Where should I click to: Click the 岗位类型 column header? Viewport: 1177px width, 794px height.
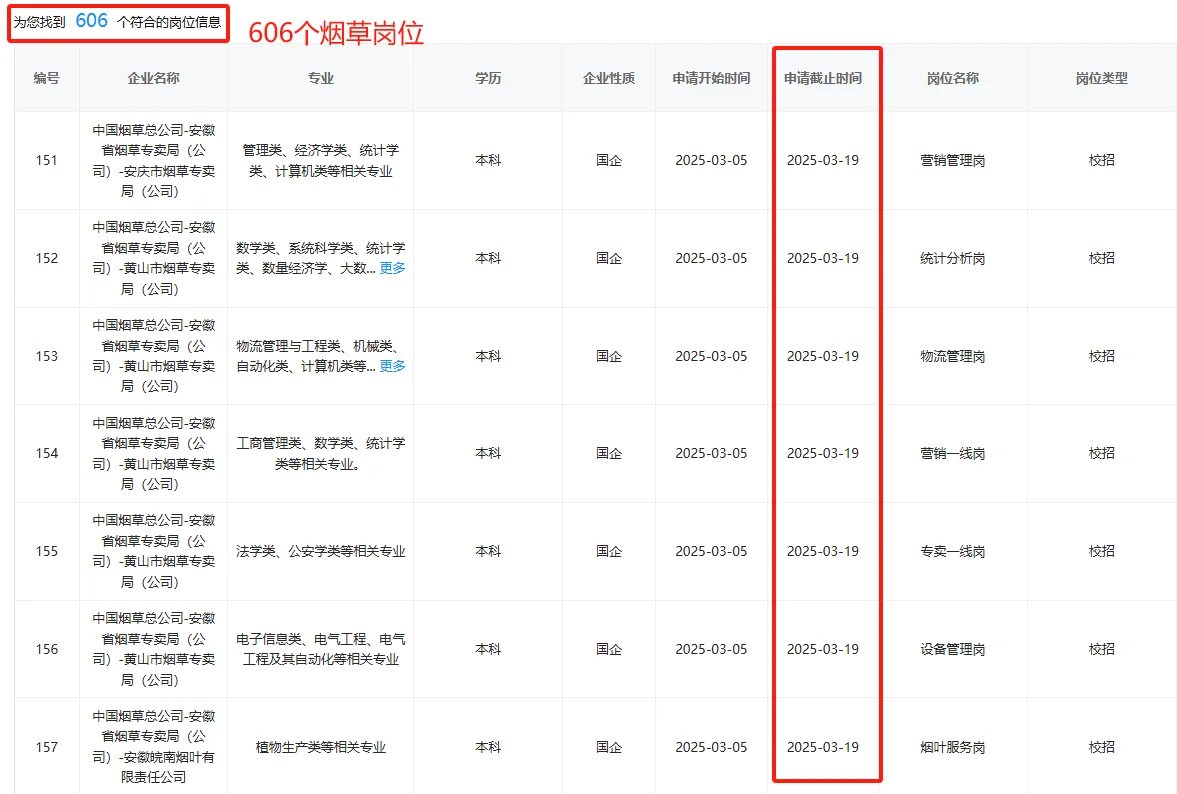click(x=1101, y=78)
